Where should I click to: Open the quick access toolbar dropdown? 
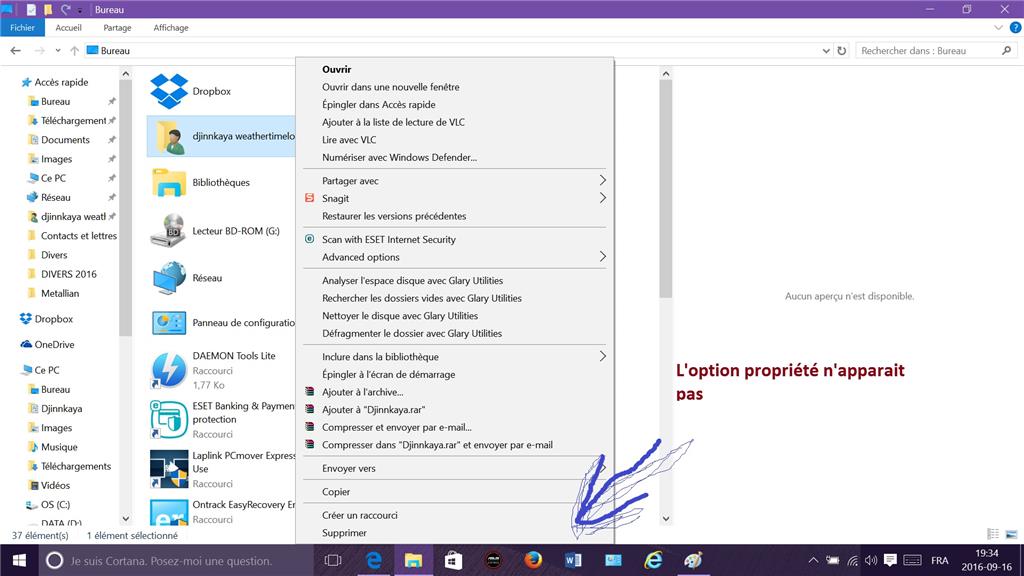[80, 10]
